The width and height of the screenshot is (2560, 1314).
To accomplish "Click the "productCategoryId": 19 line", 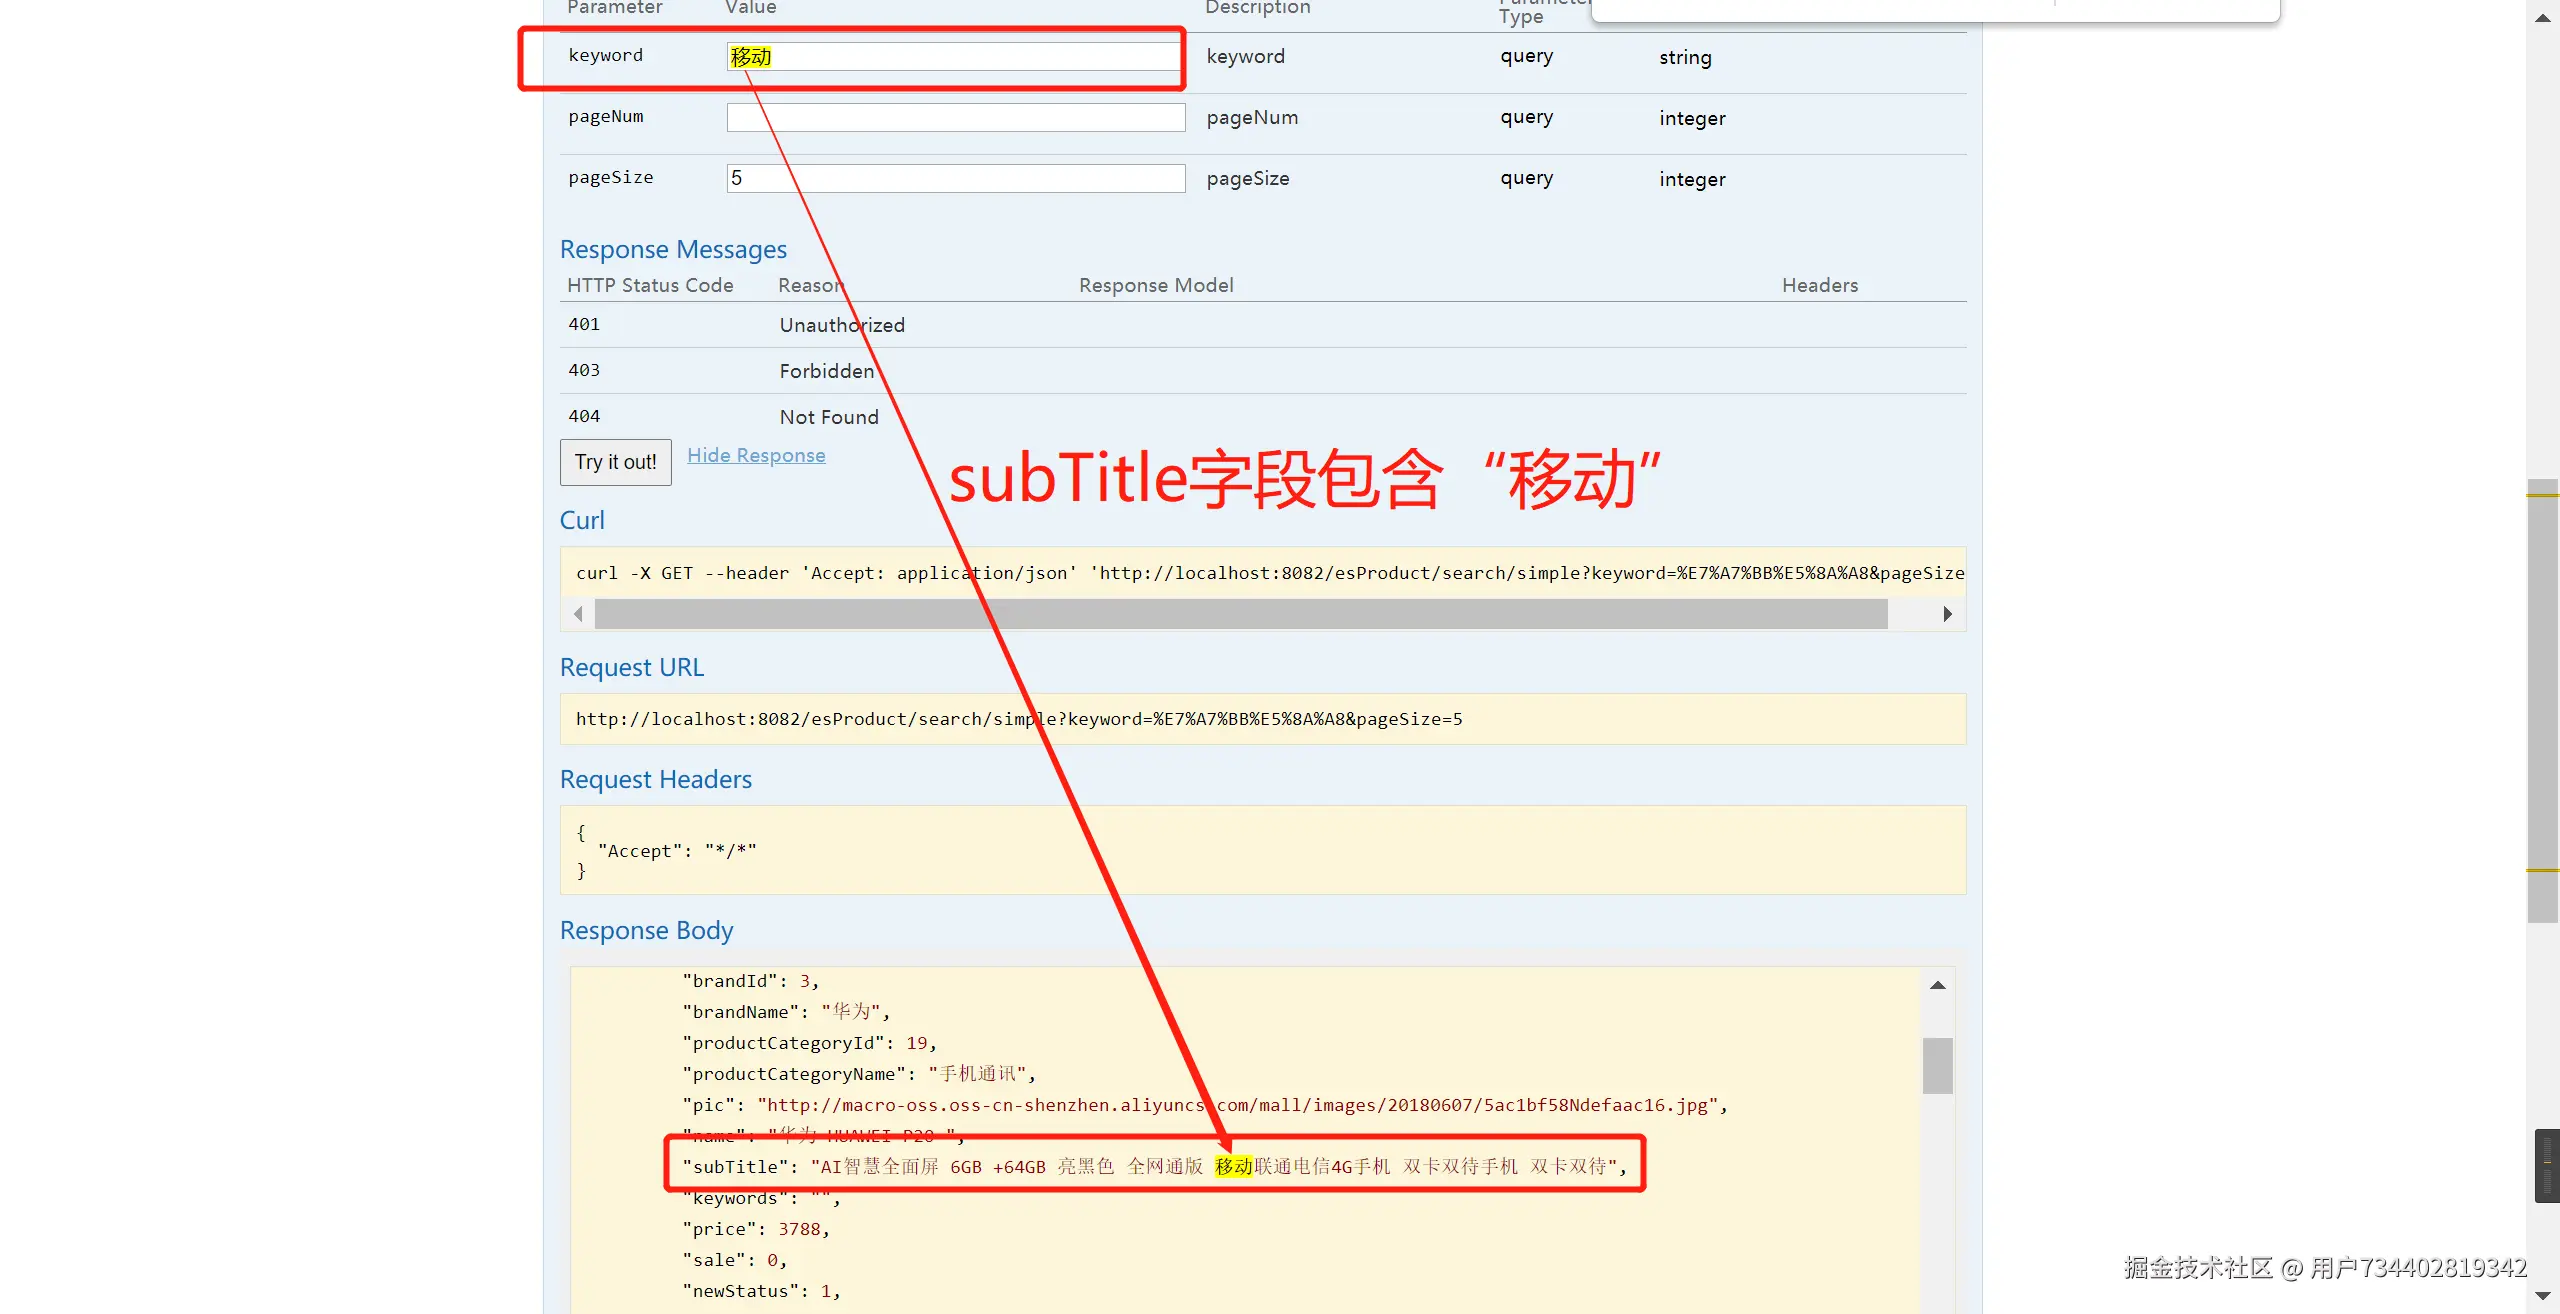I will [x=810, y=1044].
